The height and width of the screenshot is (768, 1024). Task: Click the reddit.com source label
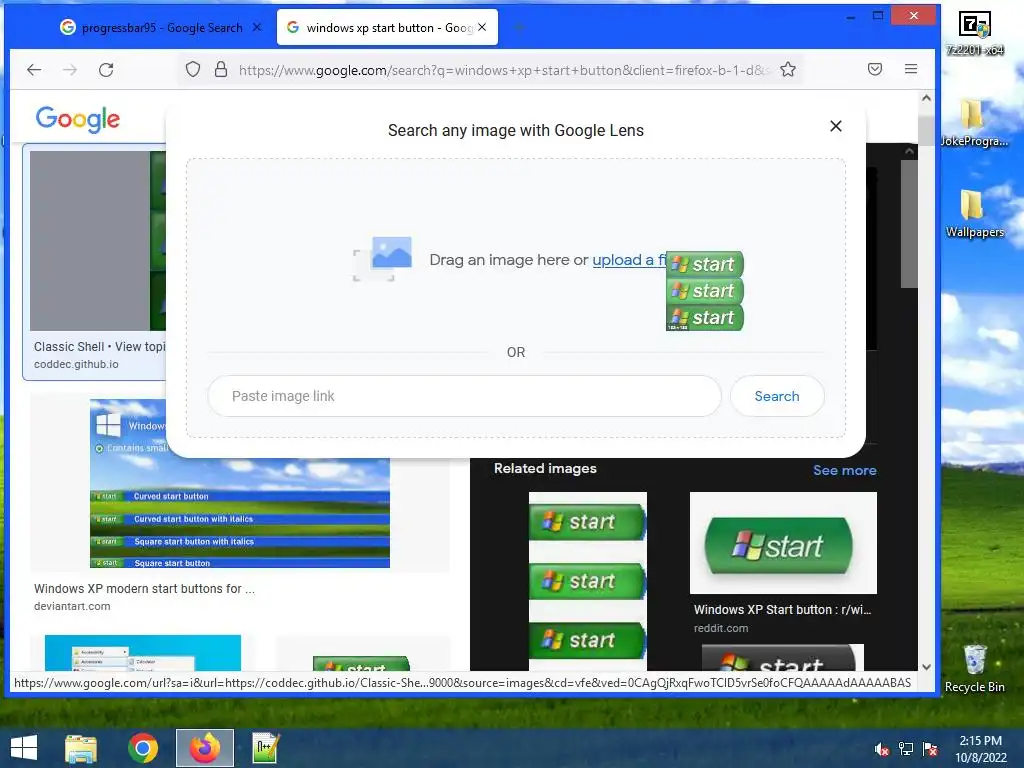click(x=721, y=628)
